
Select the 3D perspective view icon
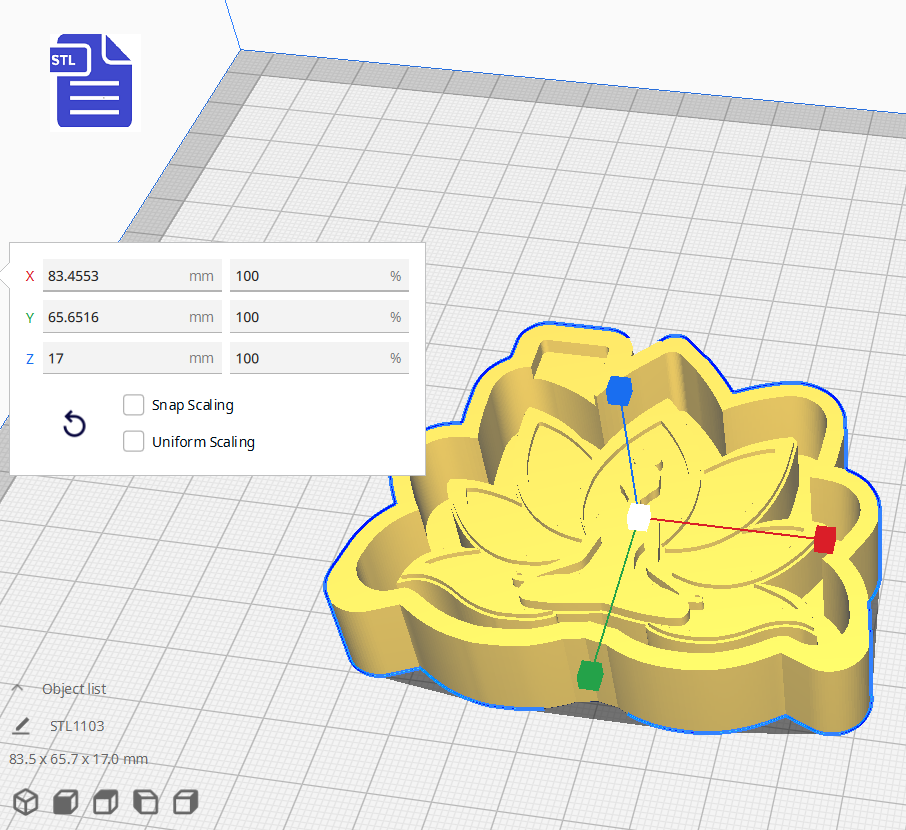coord(25,802)
